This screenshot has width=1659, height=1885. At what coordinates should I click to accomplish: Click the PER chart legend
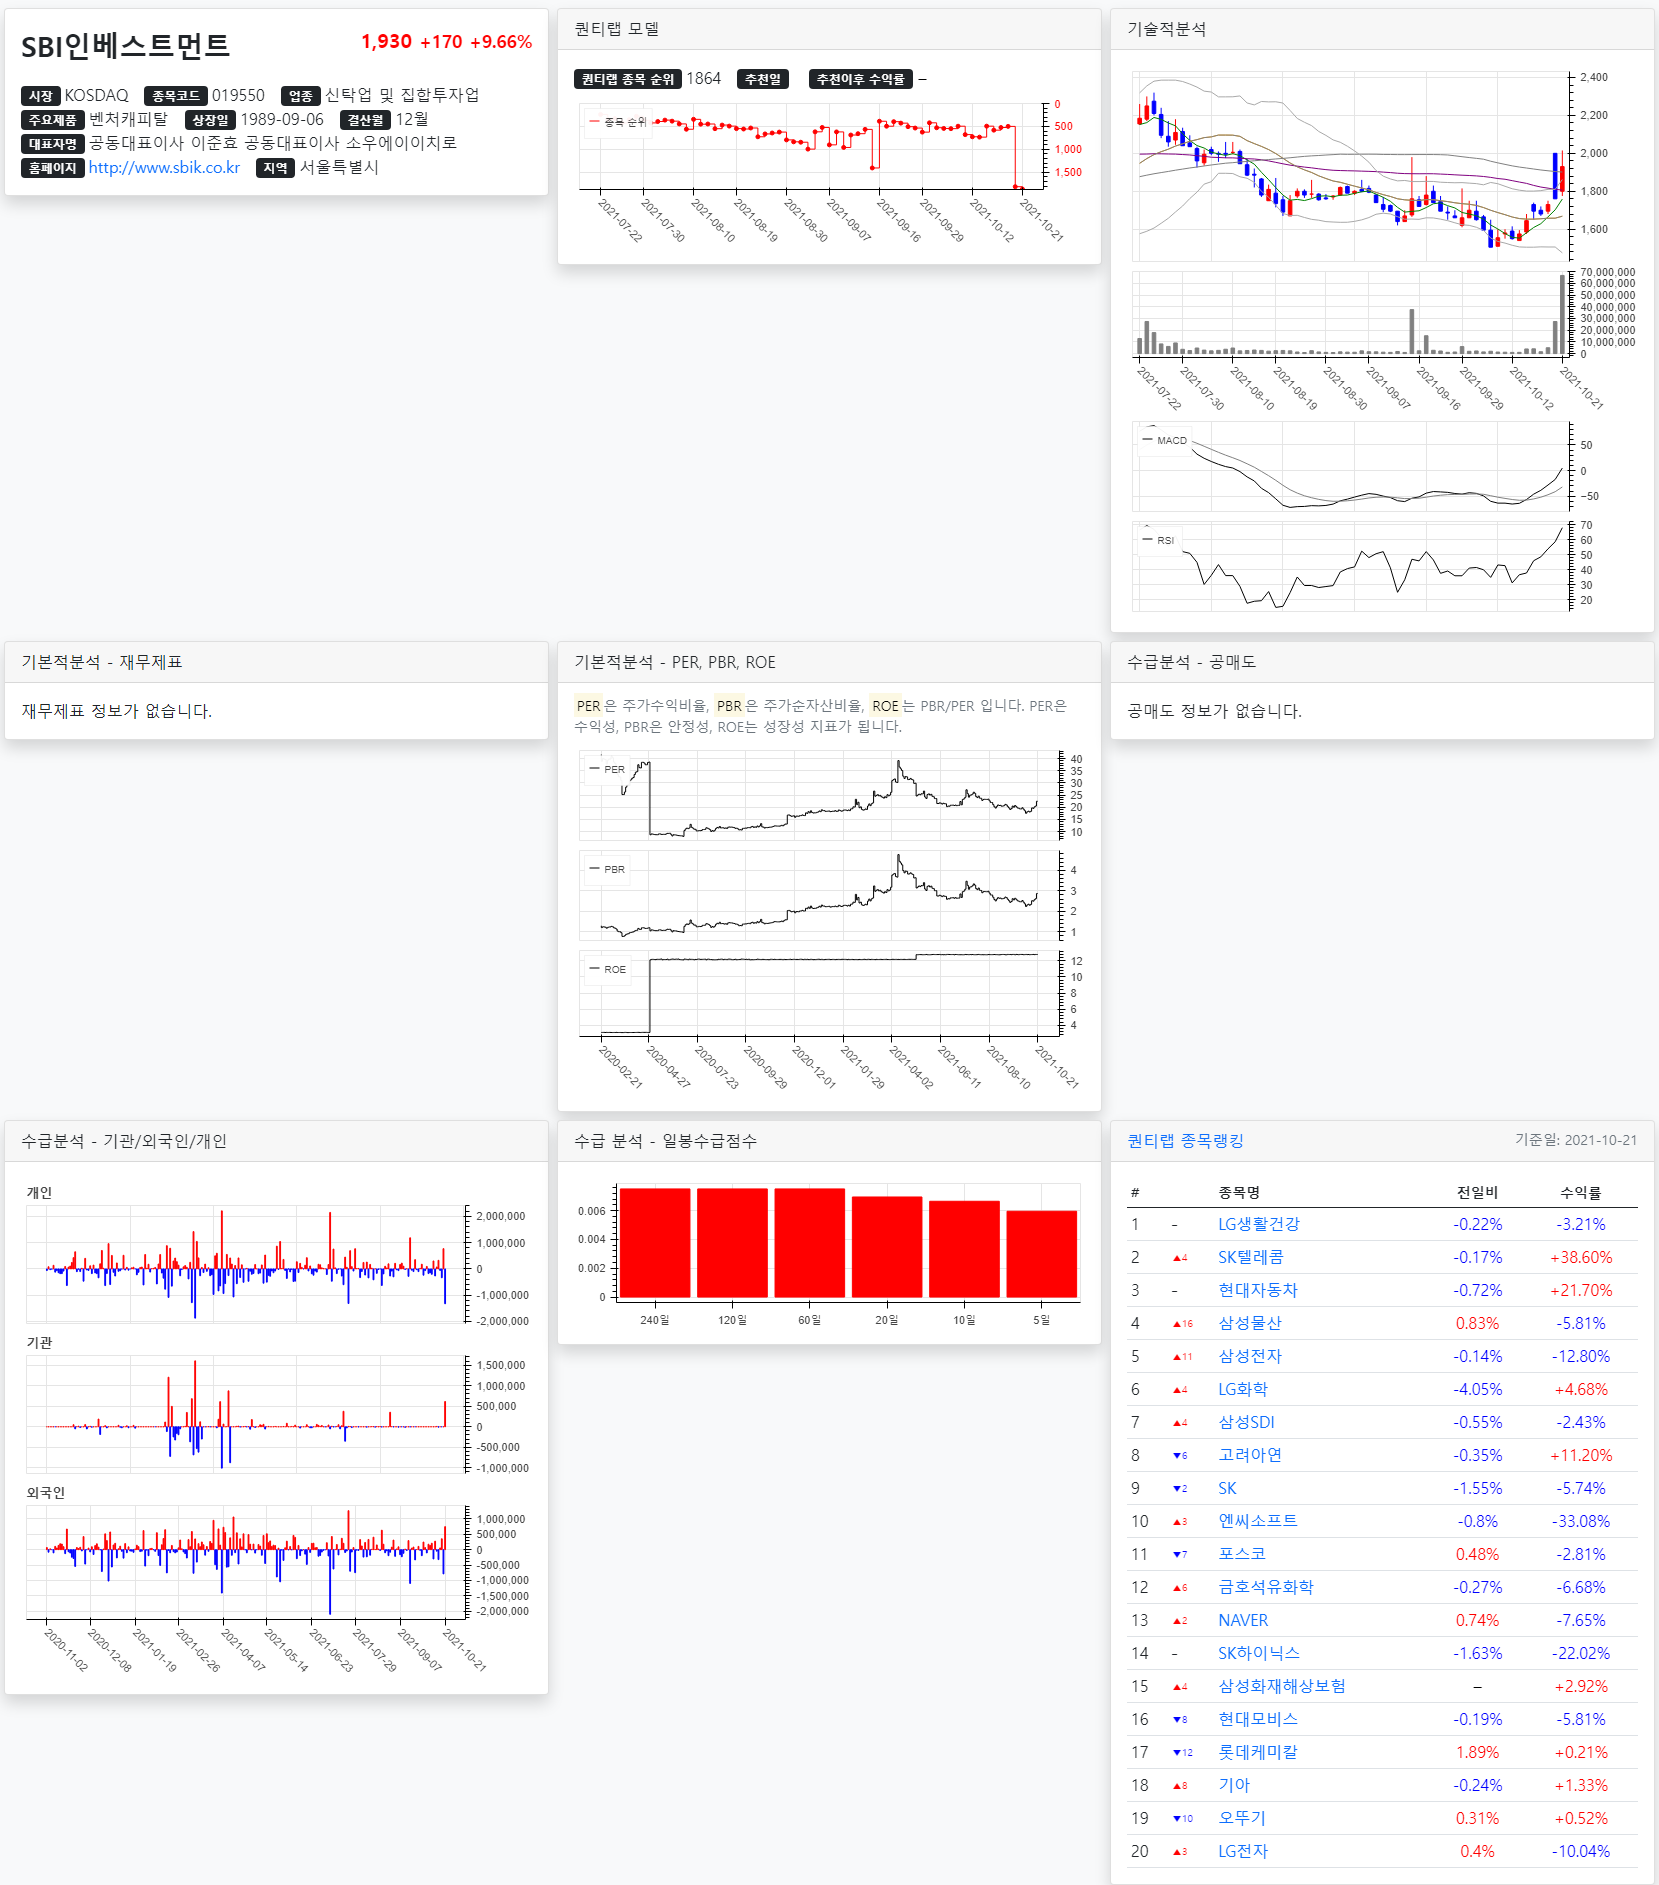click(x=607, y=769)
